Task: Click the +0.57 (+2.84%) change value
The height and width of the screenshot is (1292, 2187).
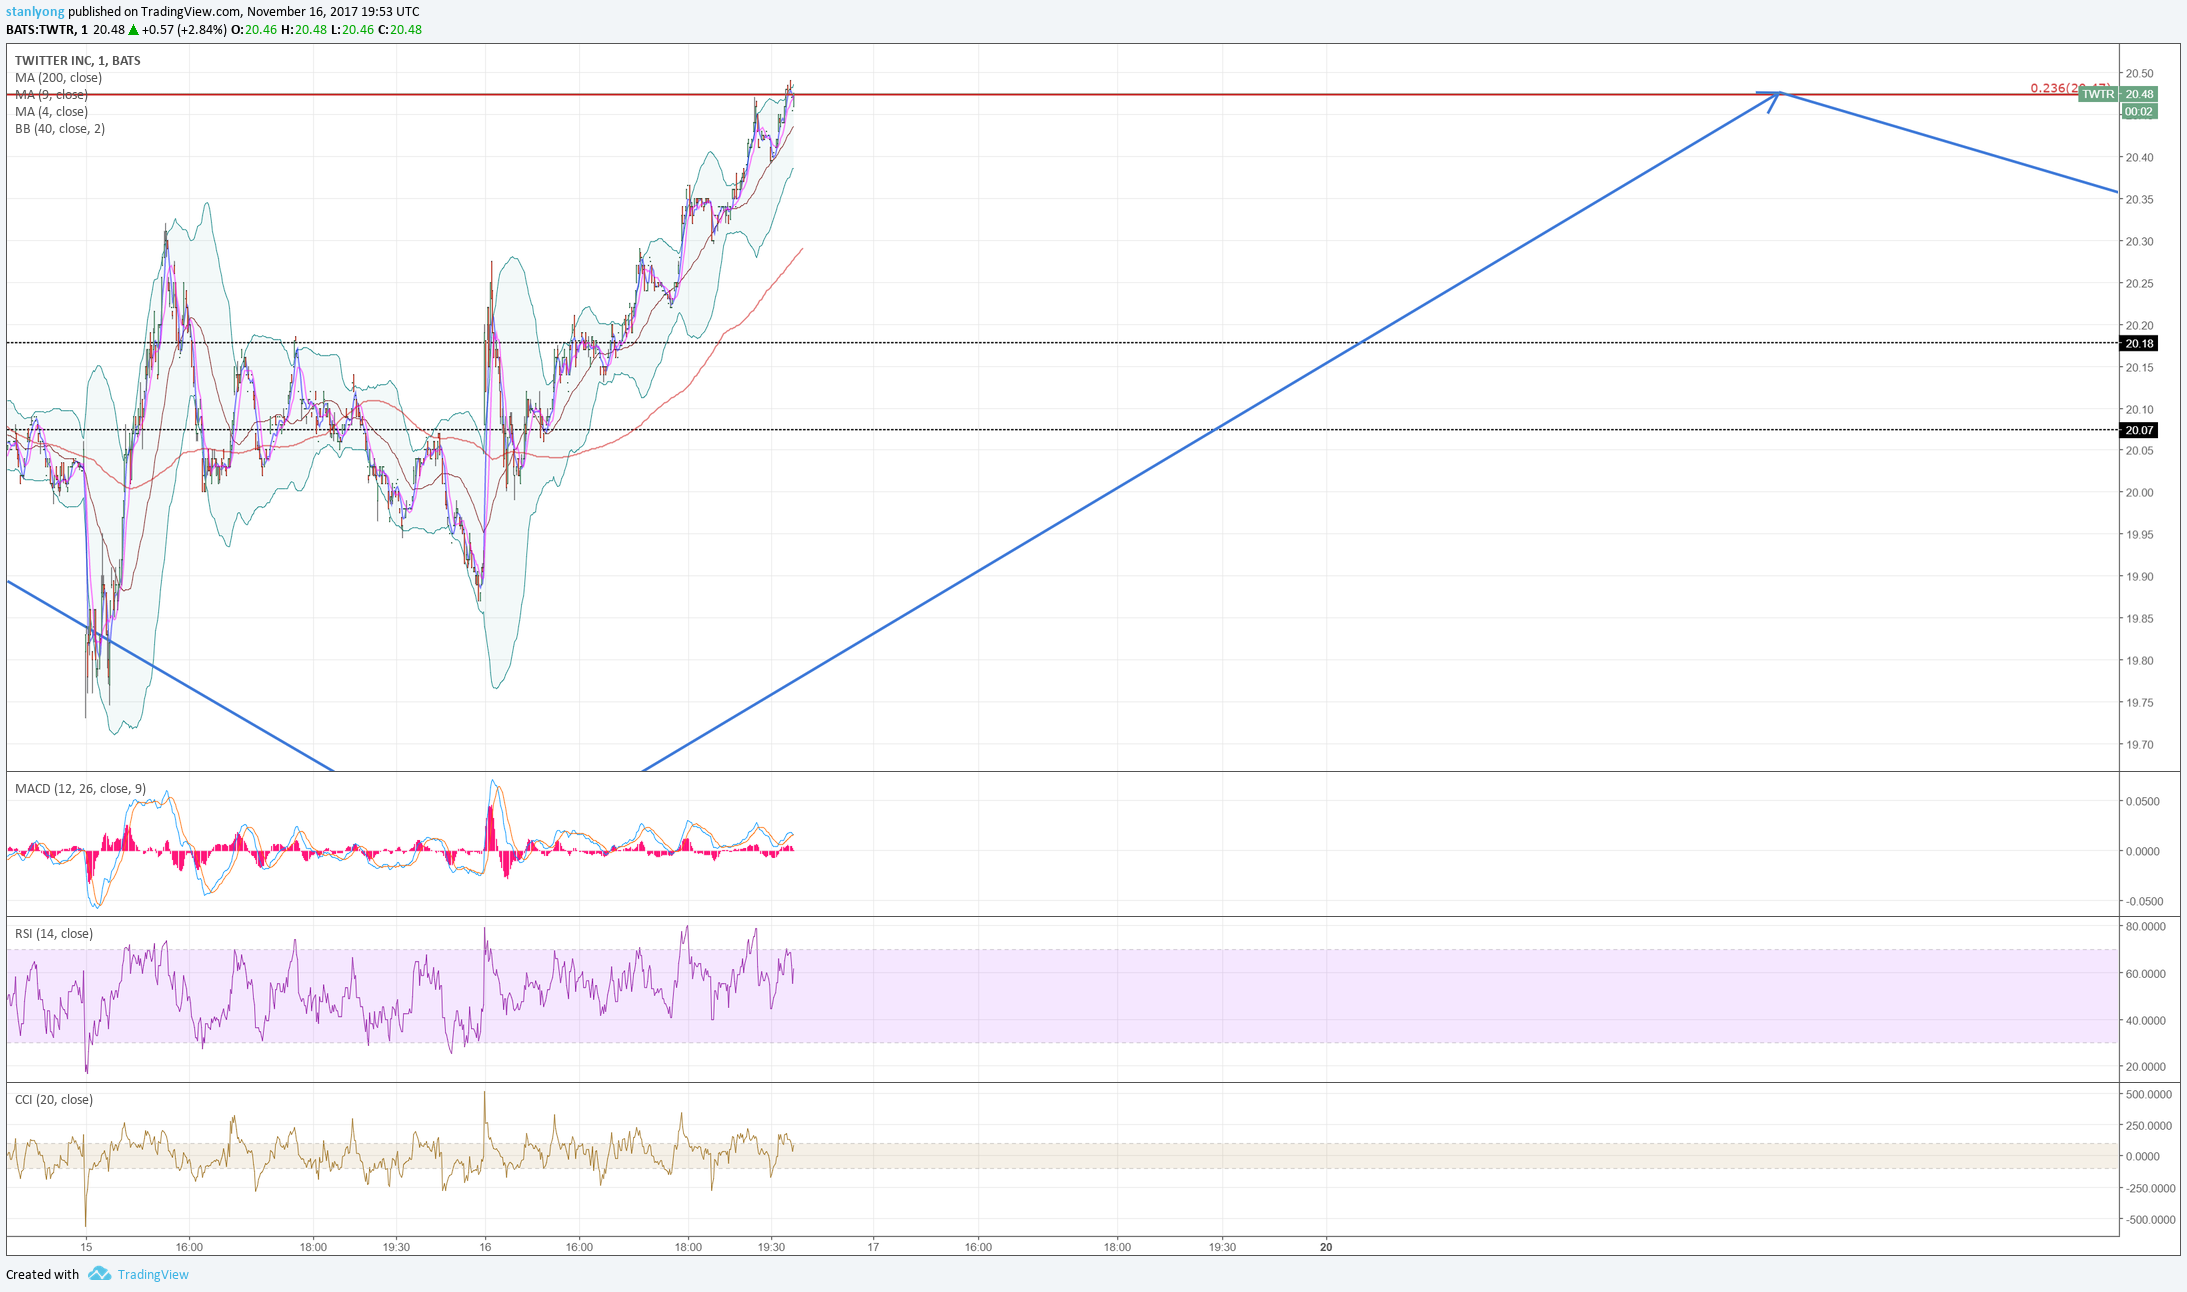Action: click(x=185, y=29)
